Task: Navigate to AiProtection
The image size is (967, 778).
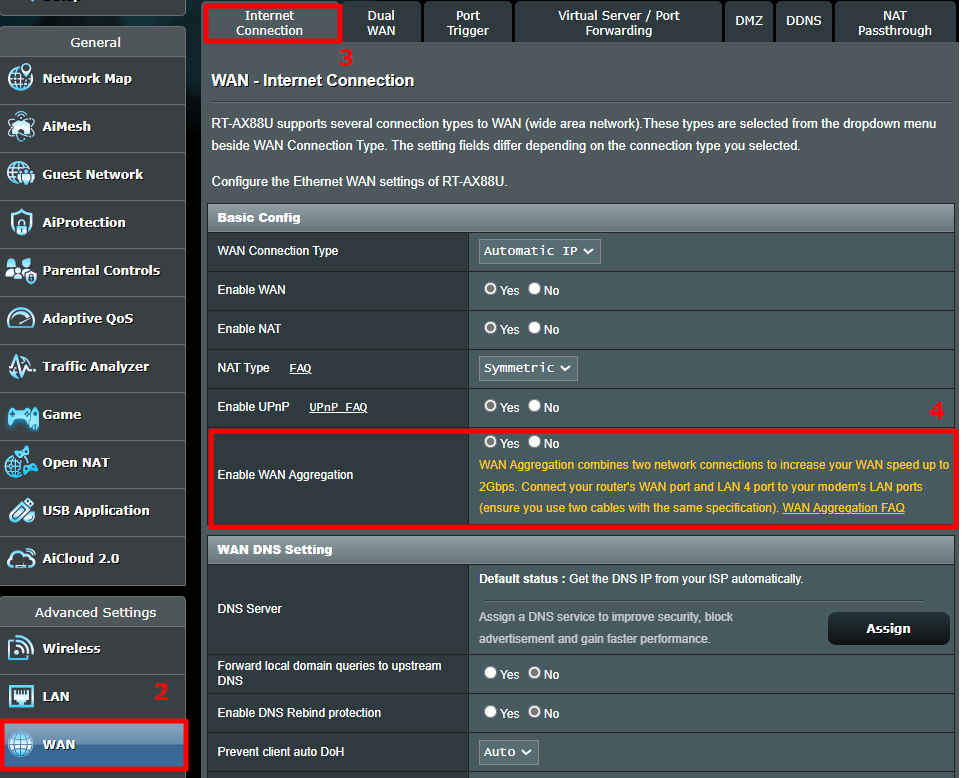Action: [x=84, y=223]
